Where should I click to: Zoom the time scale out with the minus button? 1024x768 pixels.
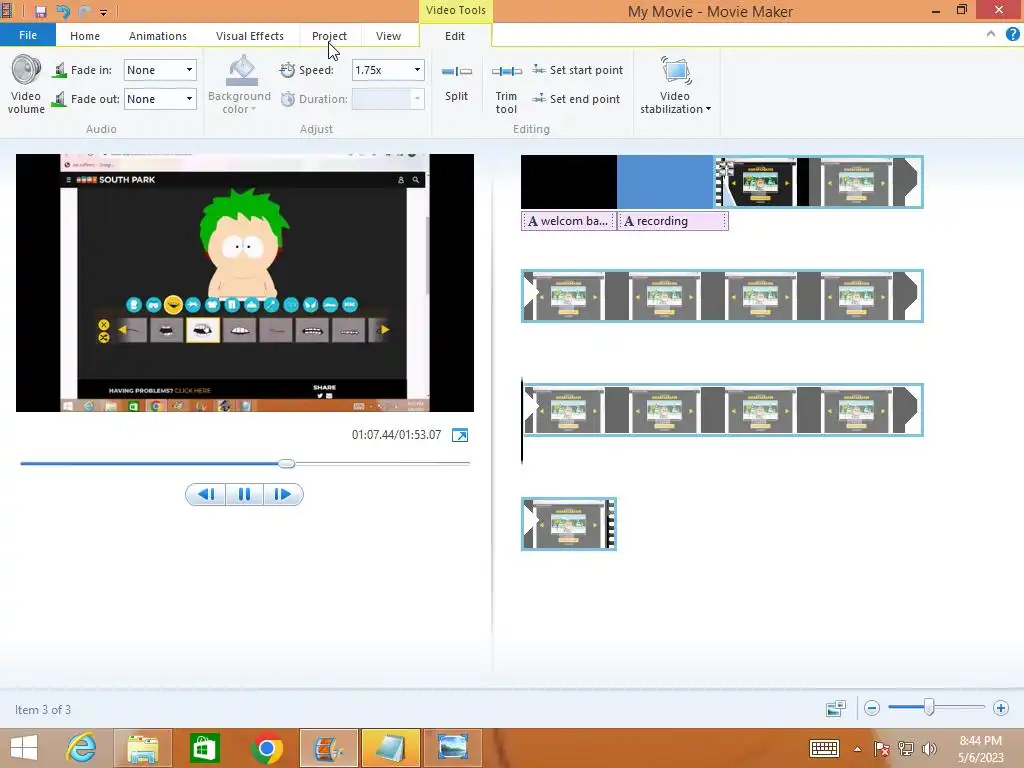pos(872,708)
